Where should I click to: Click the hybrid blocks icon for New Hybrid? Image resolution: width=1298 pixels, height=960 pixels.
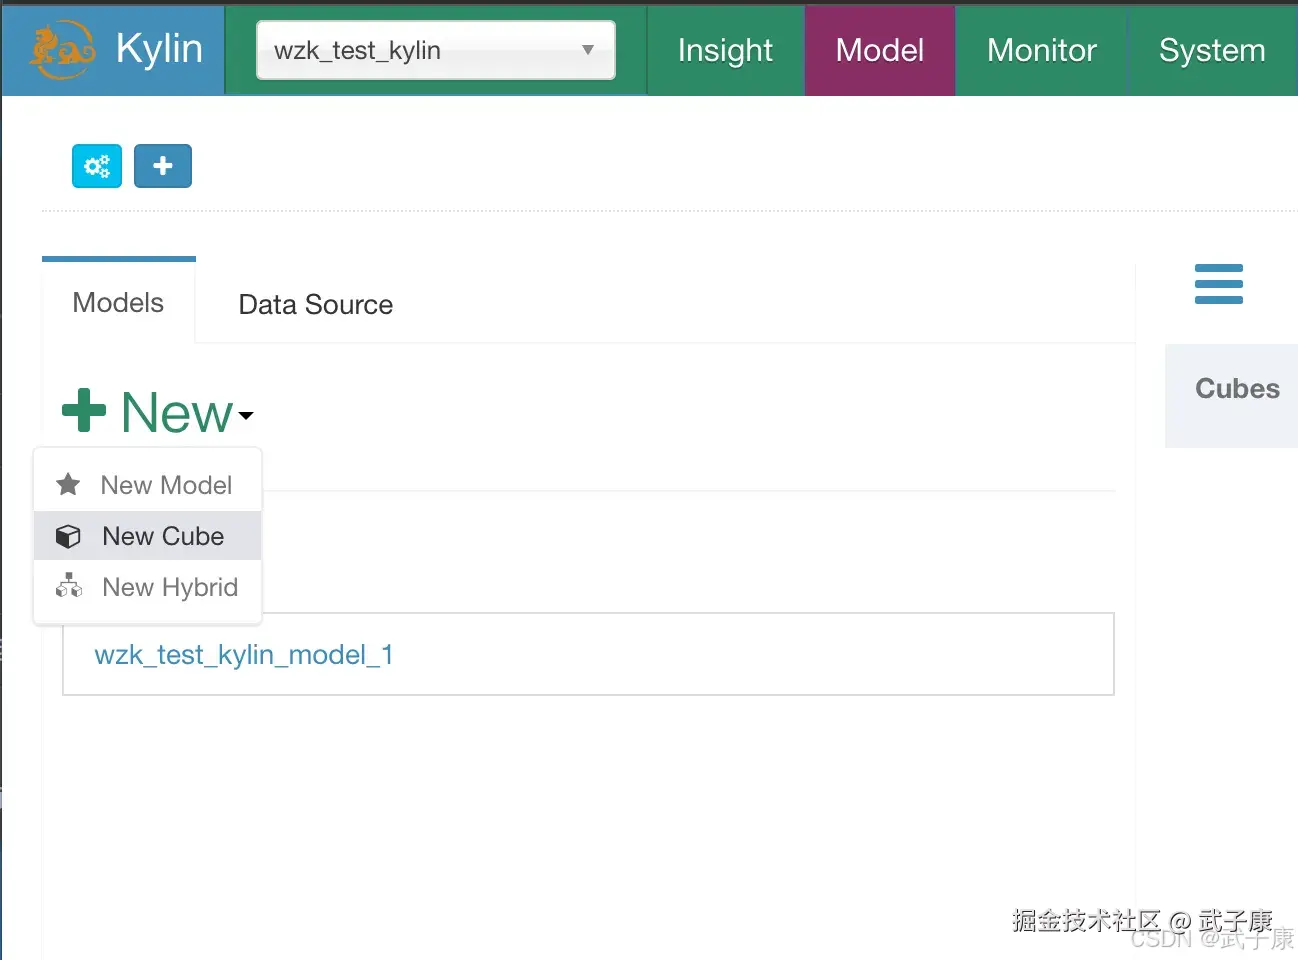[68, 587]
